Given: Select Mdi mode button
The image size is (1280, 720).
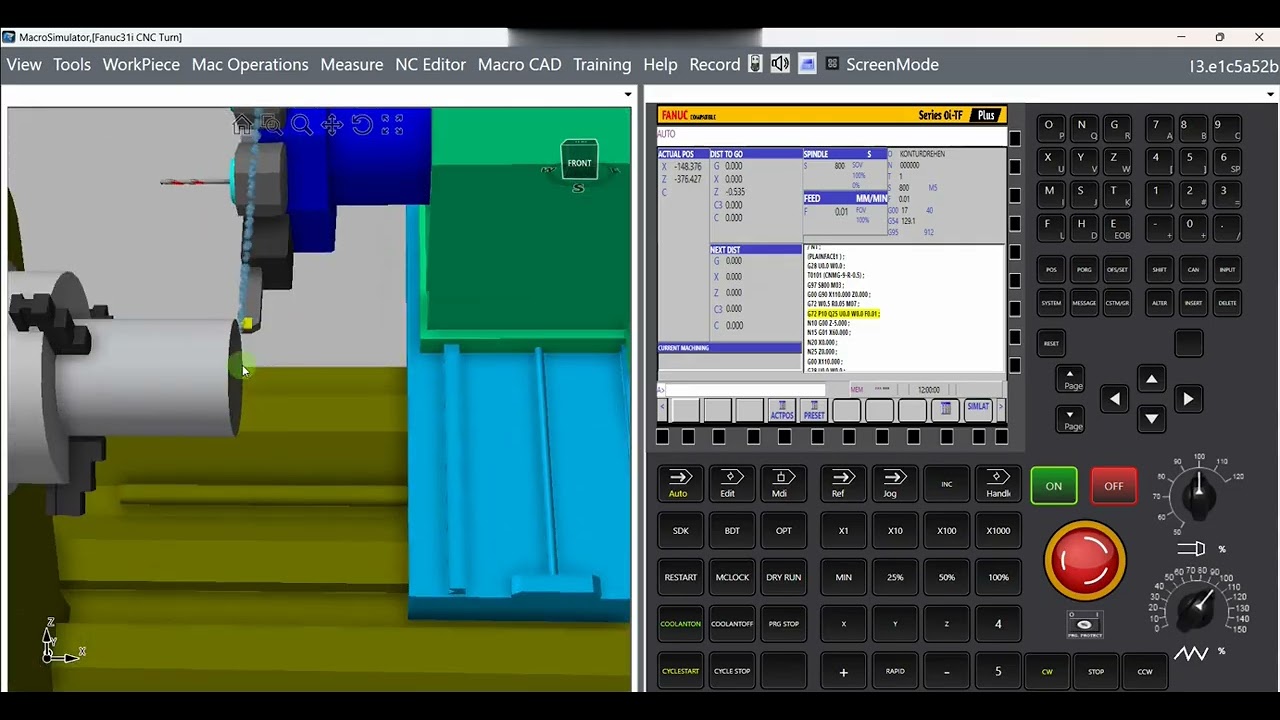Looking at the screenshot, I should click(783, 483).
